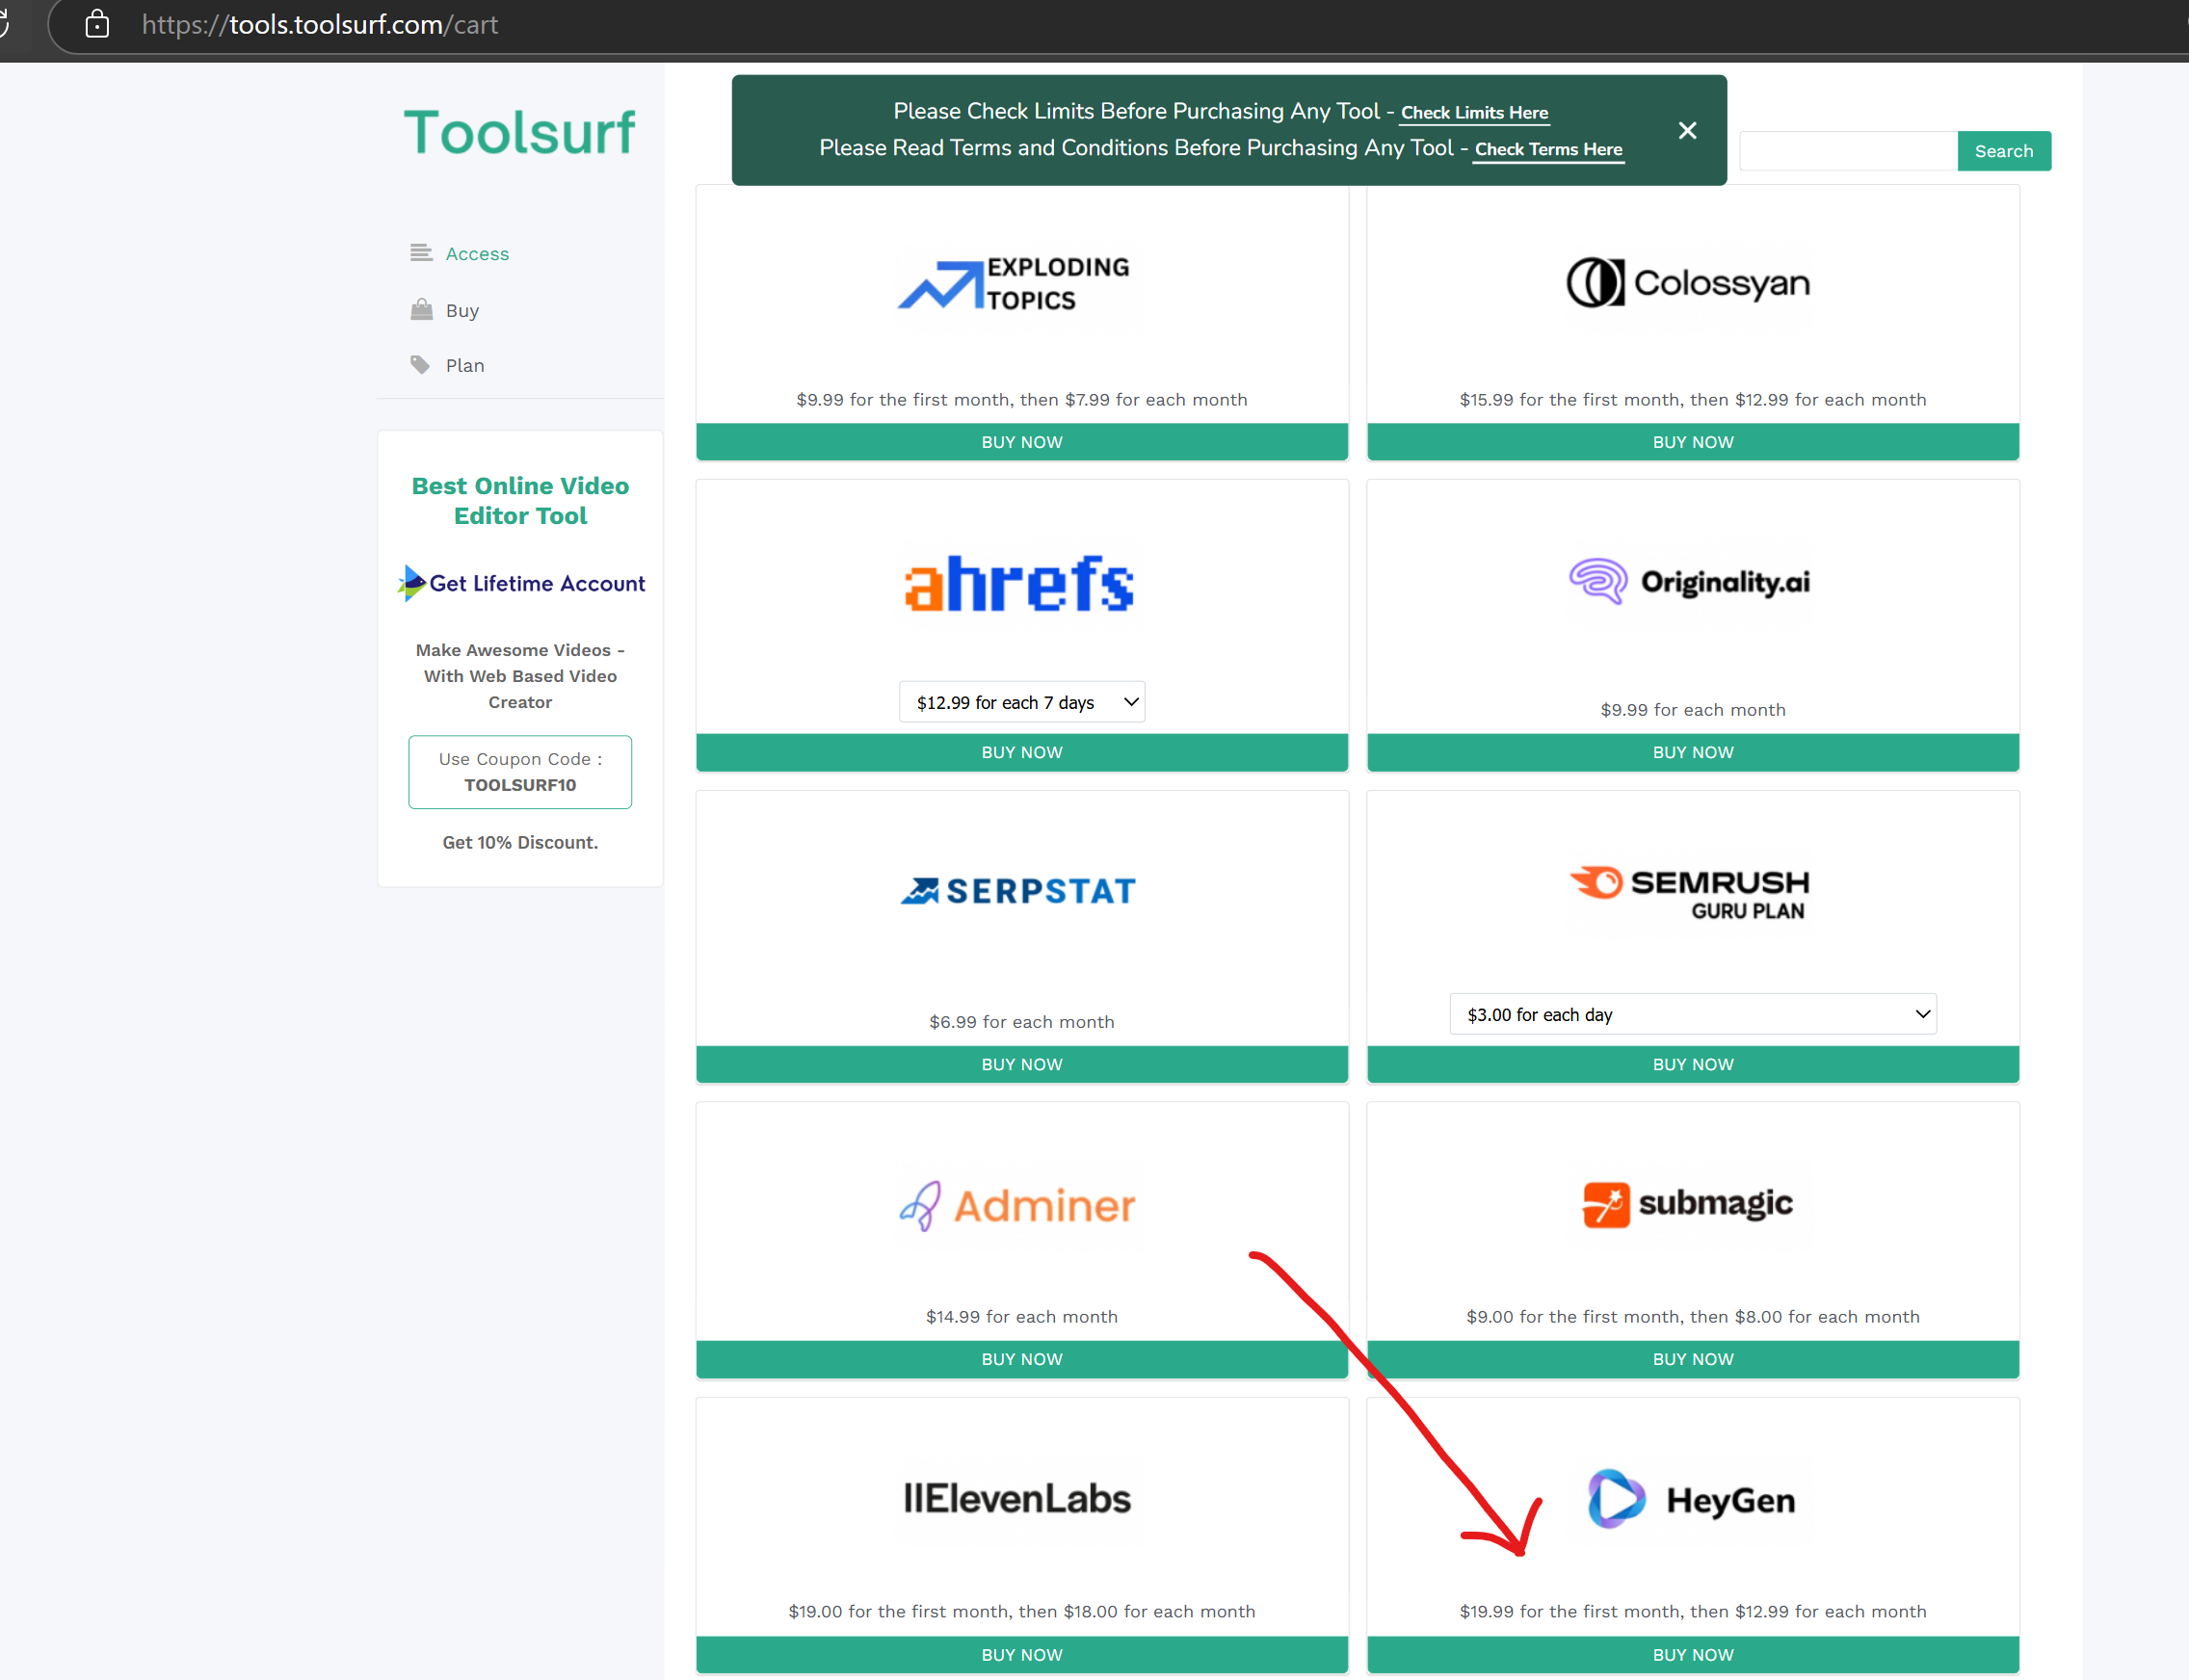Screen dimensions: 2189x1680
Task: Open the Check Limits Here link
Action: pos(1474,112)
